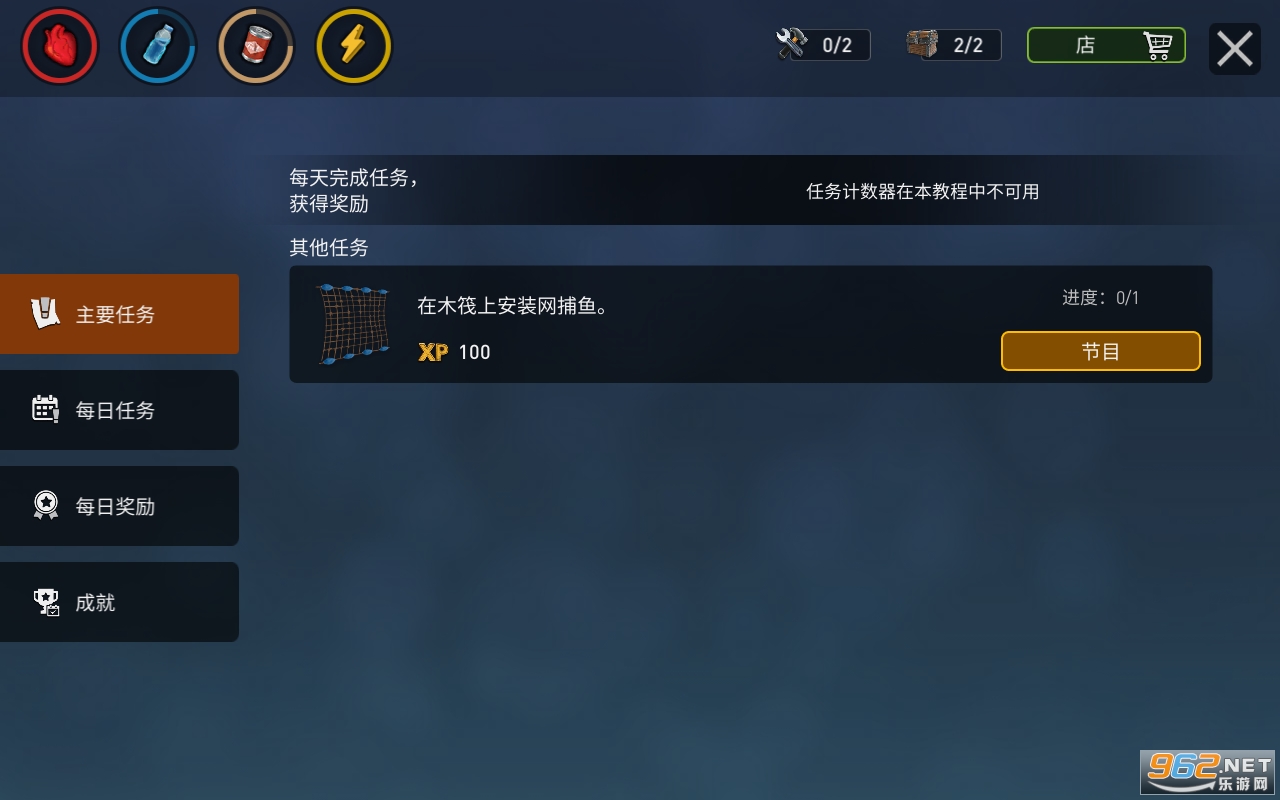
Task: Click the 进度: 0/1 progress text
Action: pyautogui.click(x=1101, y=298)
